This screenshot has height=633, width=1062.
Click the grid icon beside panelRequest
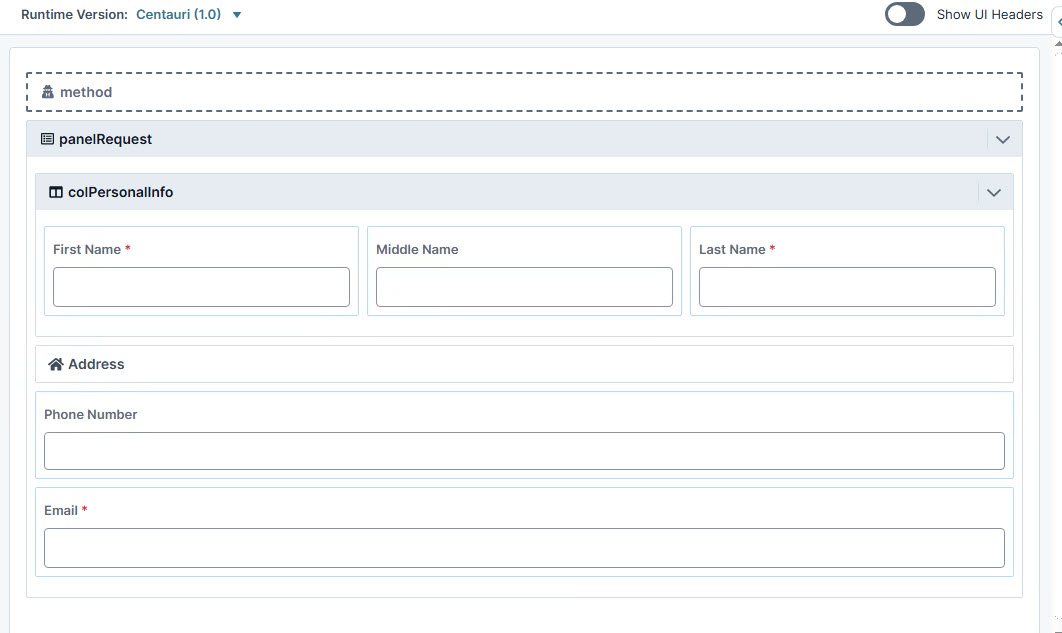tap(46, 139)
